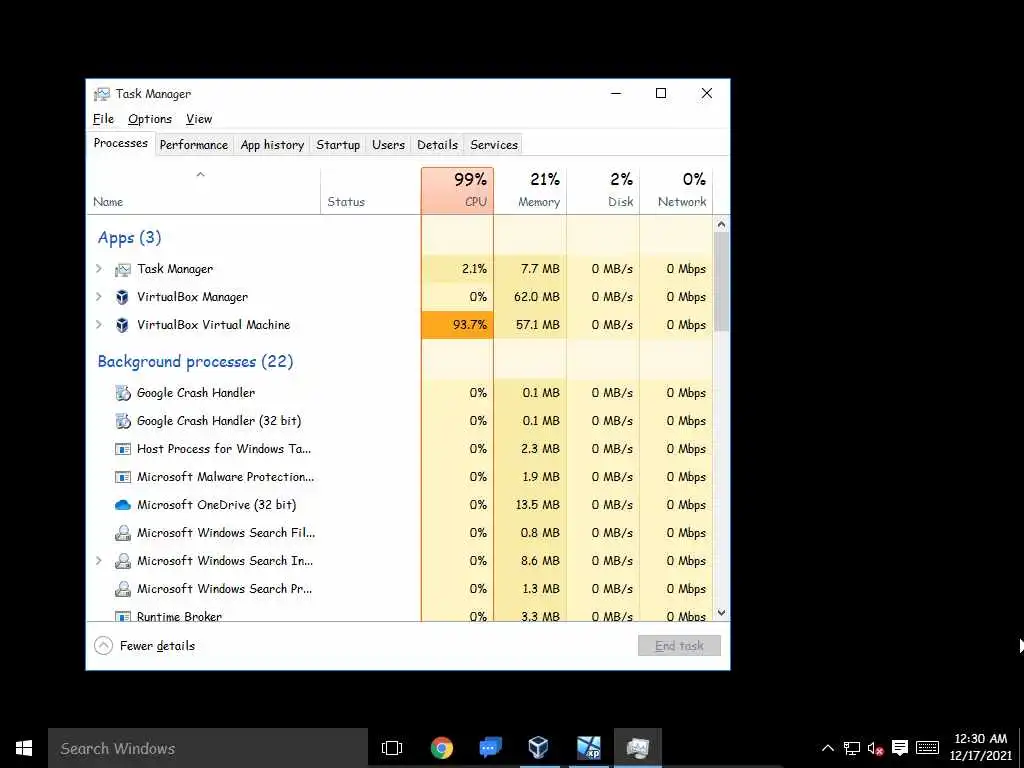The width and height of the screenshot is (1024, 768).
Task: Expand the VirtualBox Manager row
Action: pyautogui.click(x=99, y=296)
